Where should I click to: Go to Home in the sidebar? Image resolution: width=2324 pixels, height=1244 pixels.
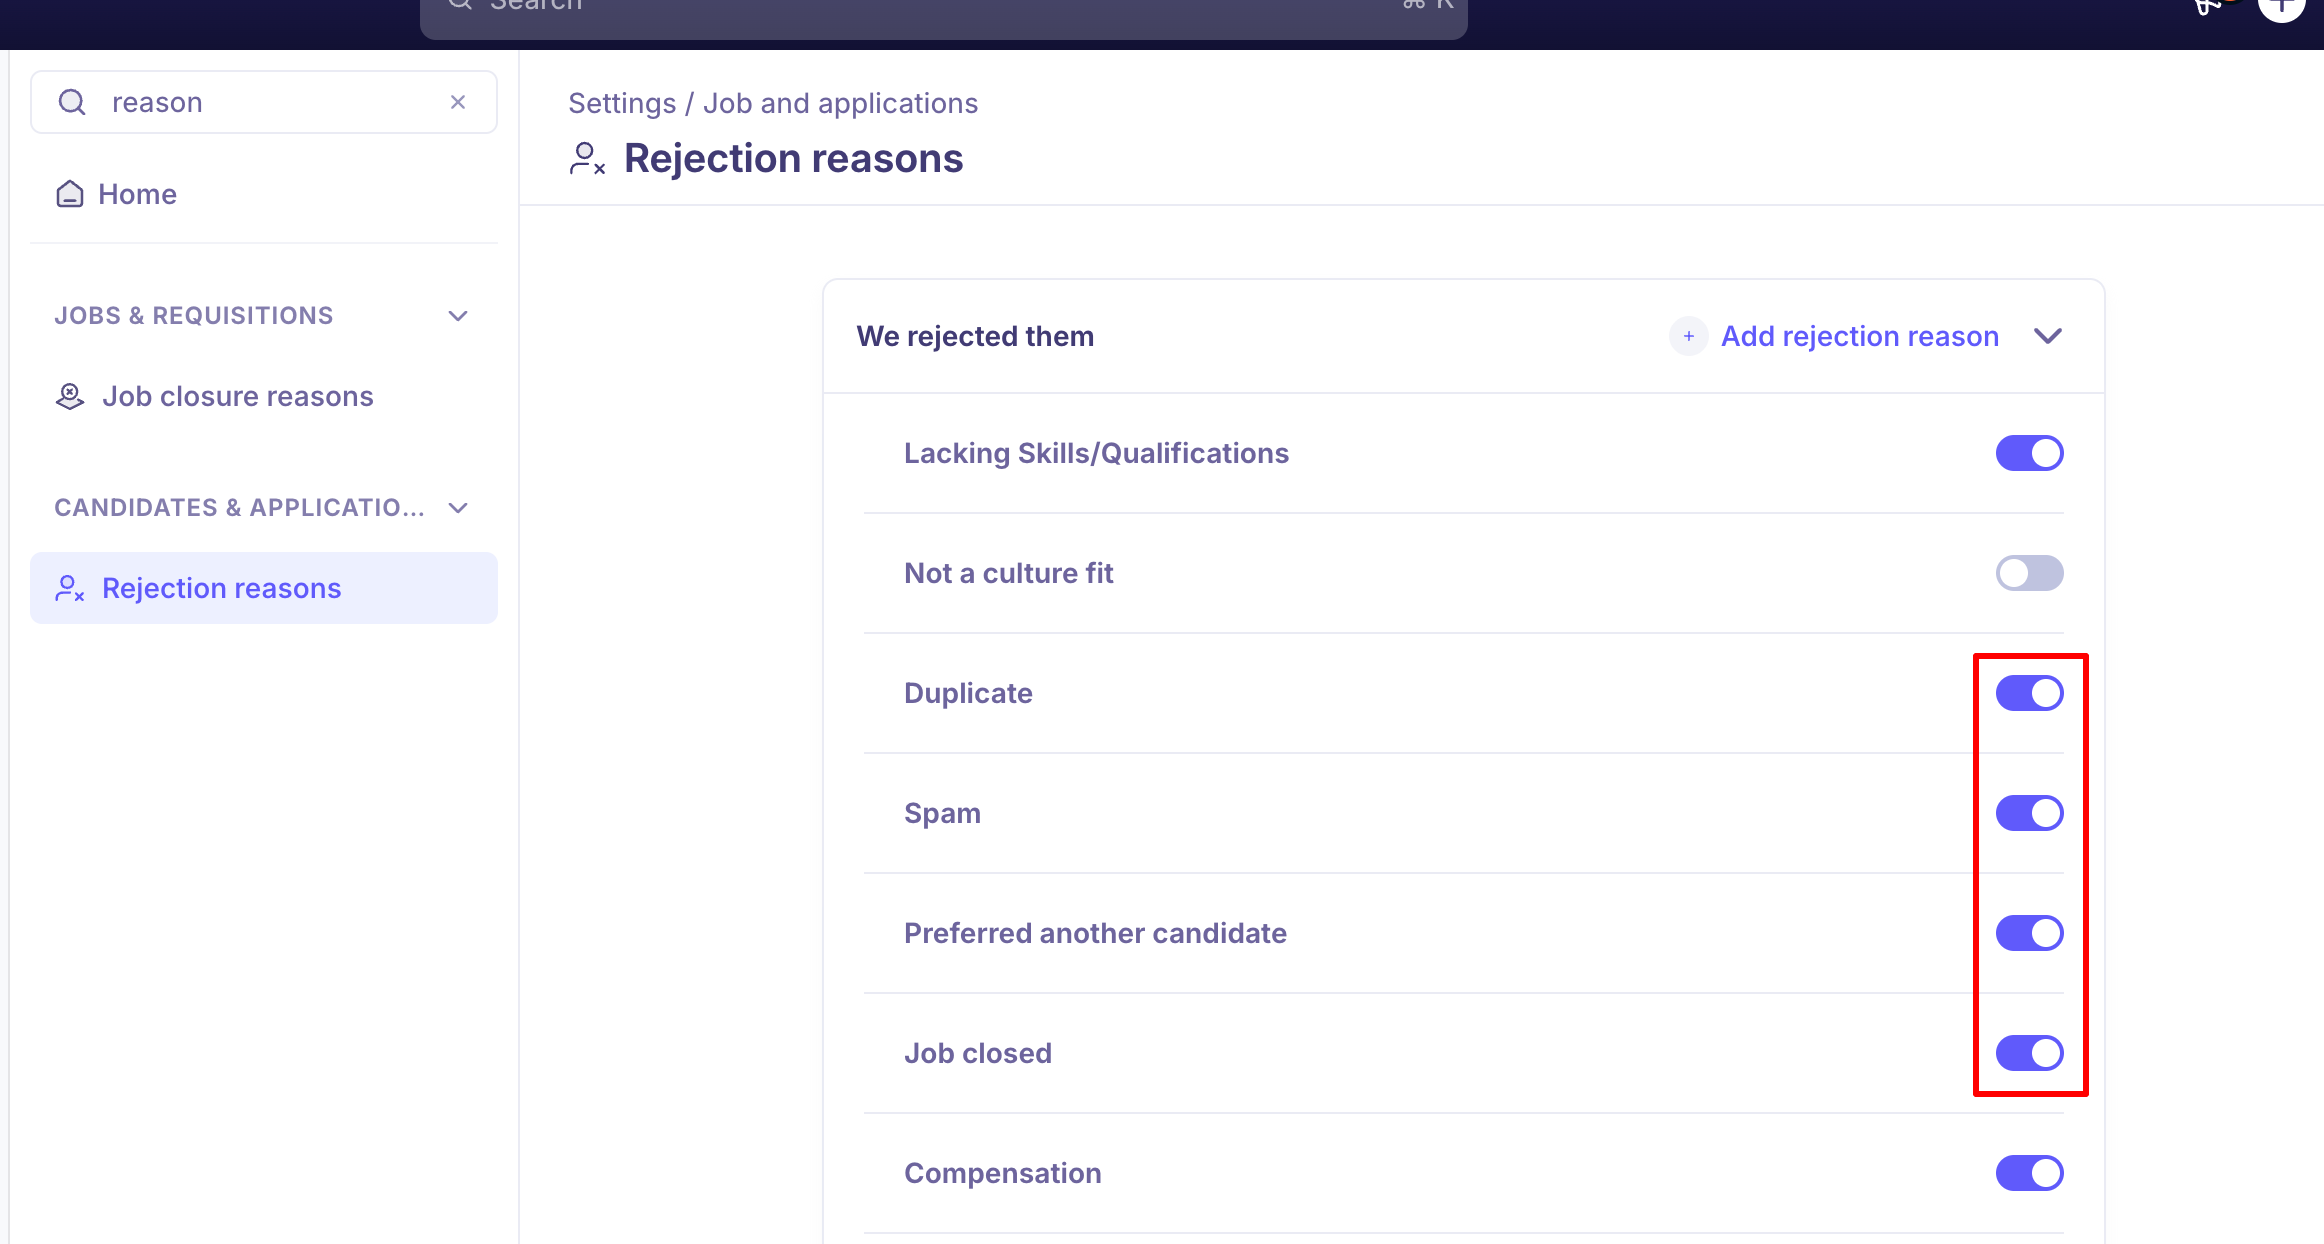(x=116, y=194)
